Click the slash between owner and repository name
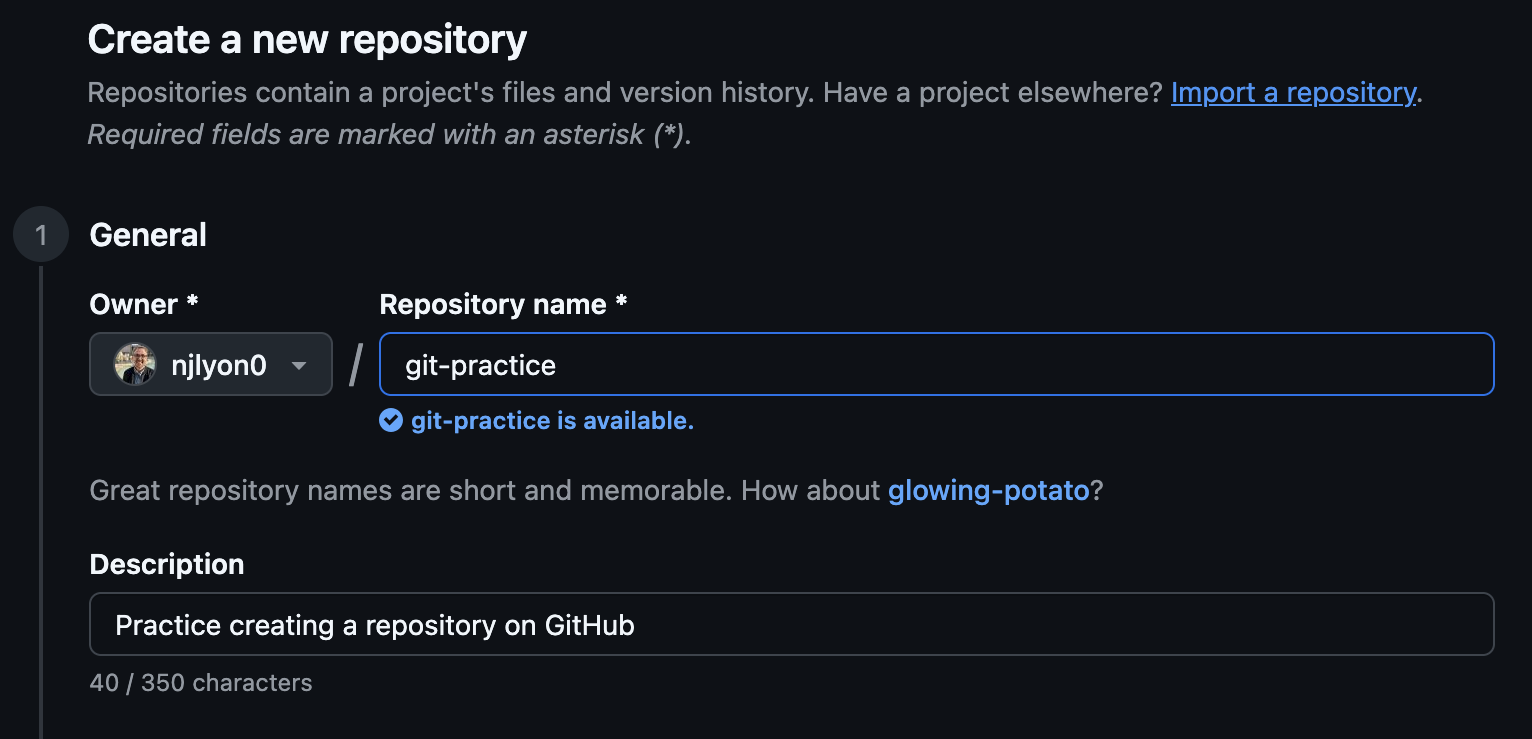 pyautogui.click(x=354, y=364)
